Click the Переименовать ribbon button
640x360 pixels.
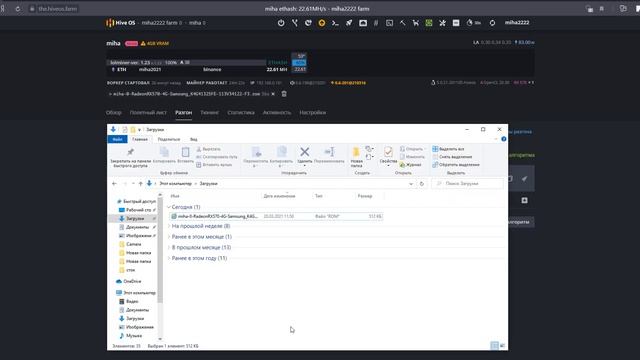tap(329, 156)
